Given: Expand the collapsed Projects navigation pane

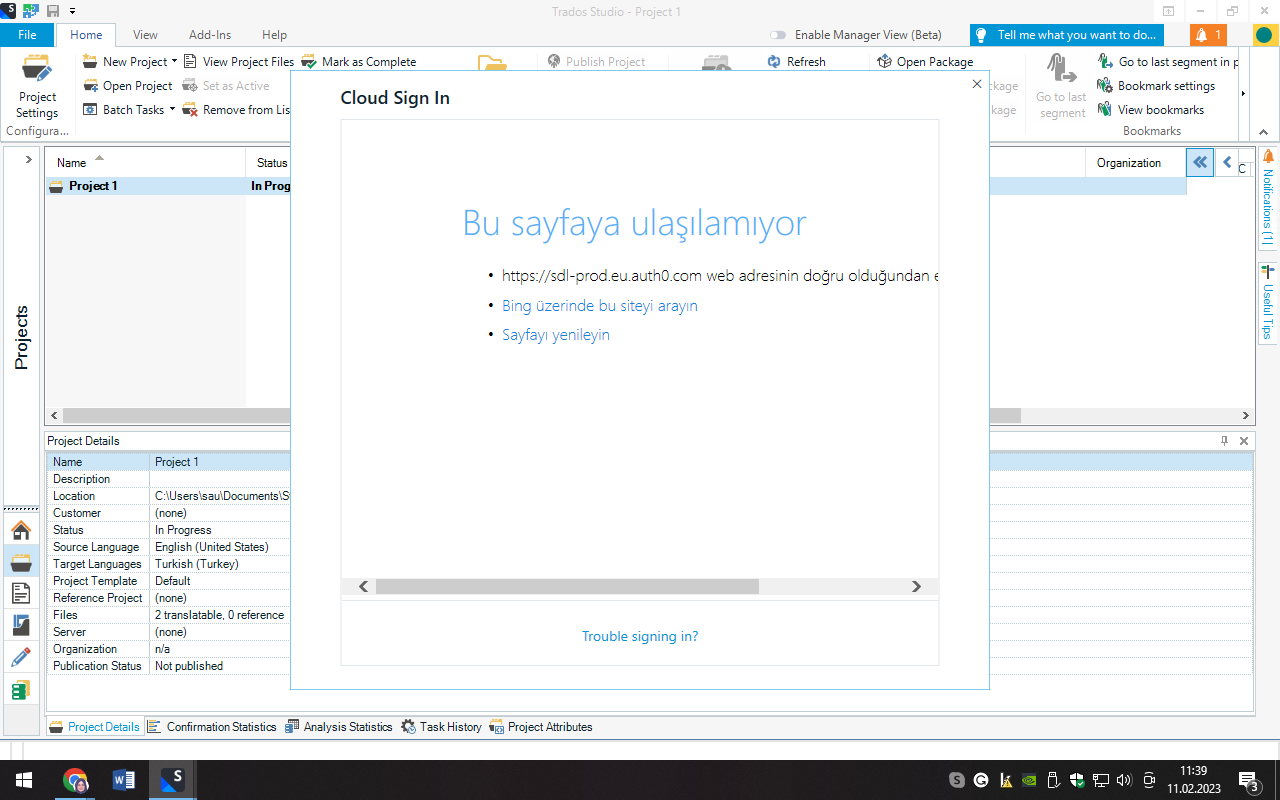Looking at the screenshot, I should click(28, 160).
